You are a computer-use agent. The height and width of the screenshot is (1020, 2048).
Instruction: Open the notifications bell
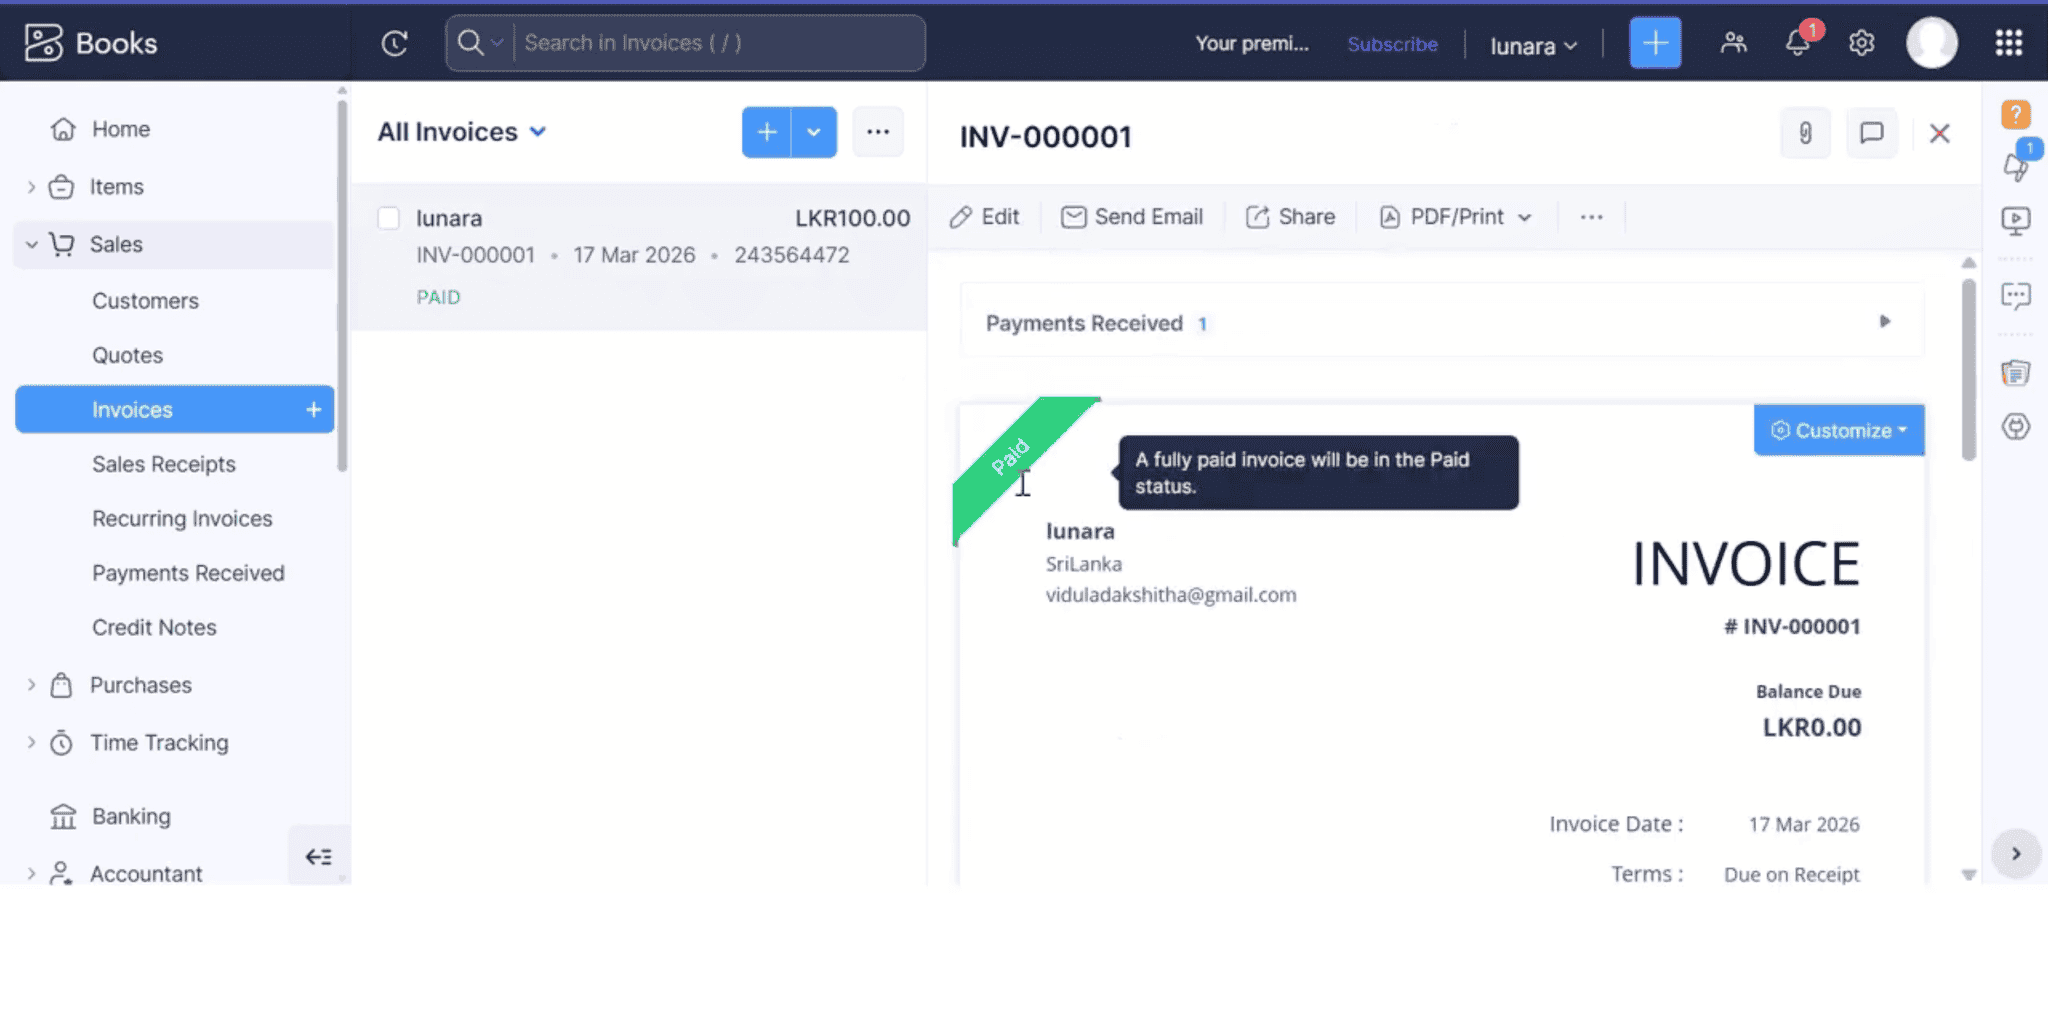coord(1798,43)
